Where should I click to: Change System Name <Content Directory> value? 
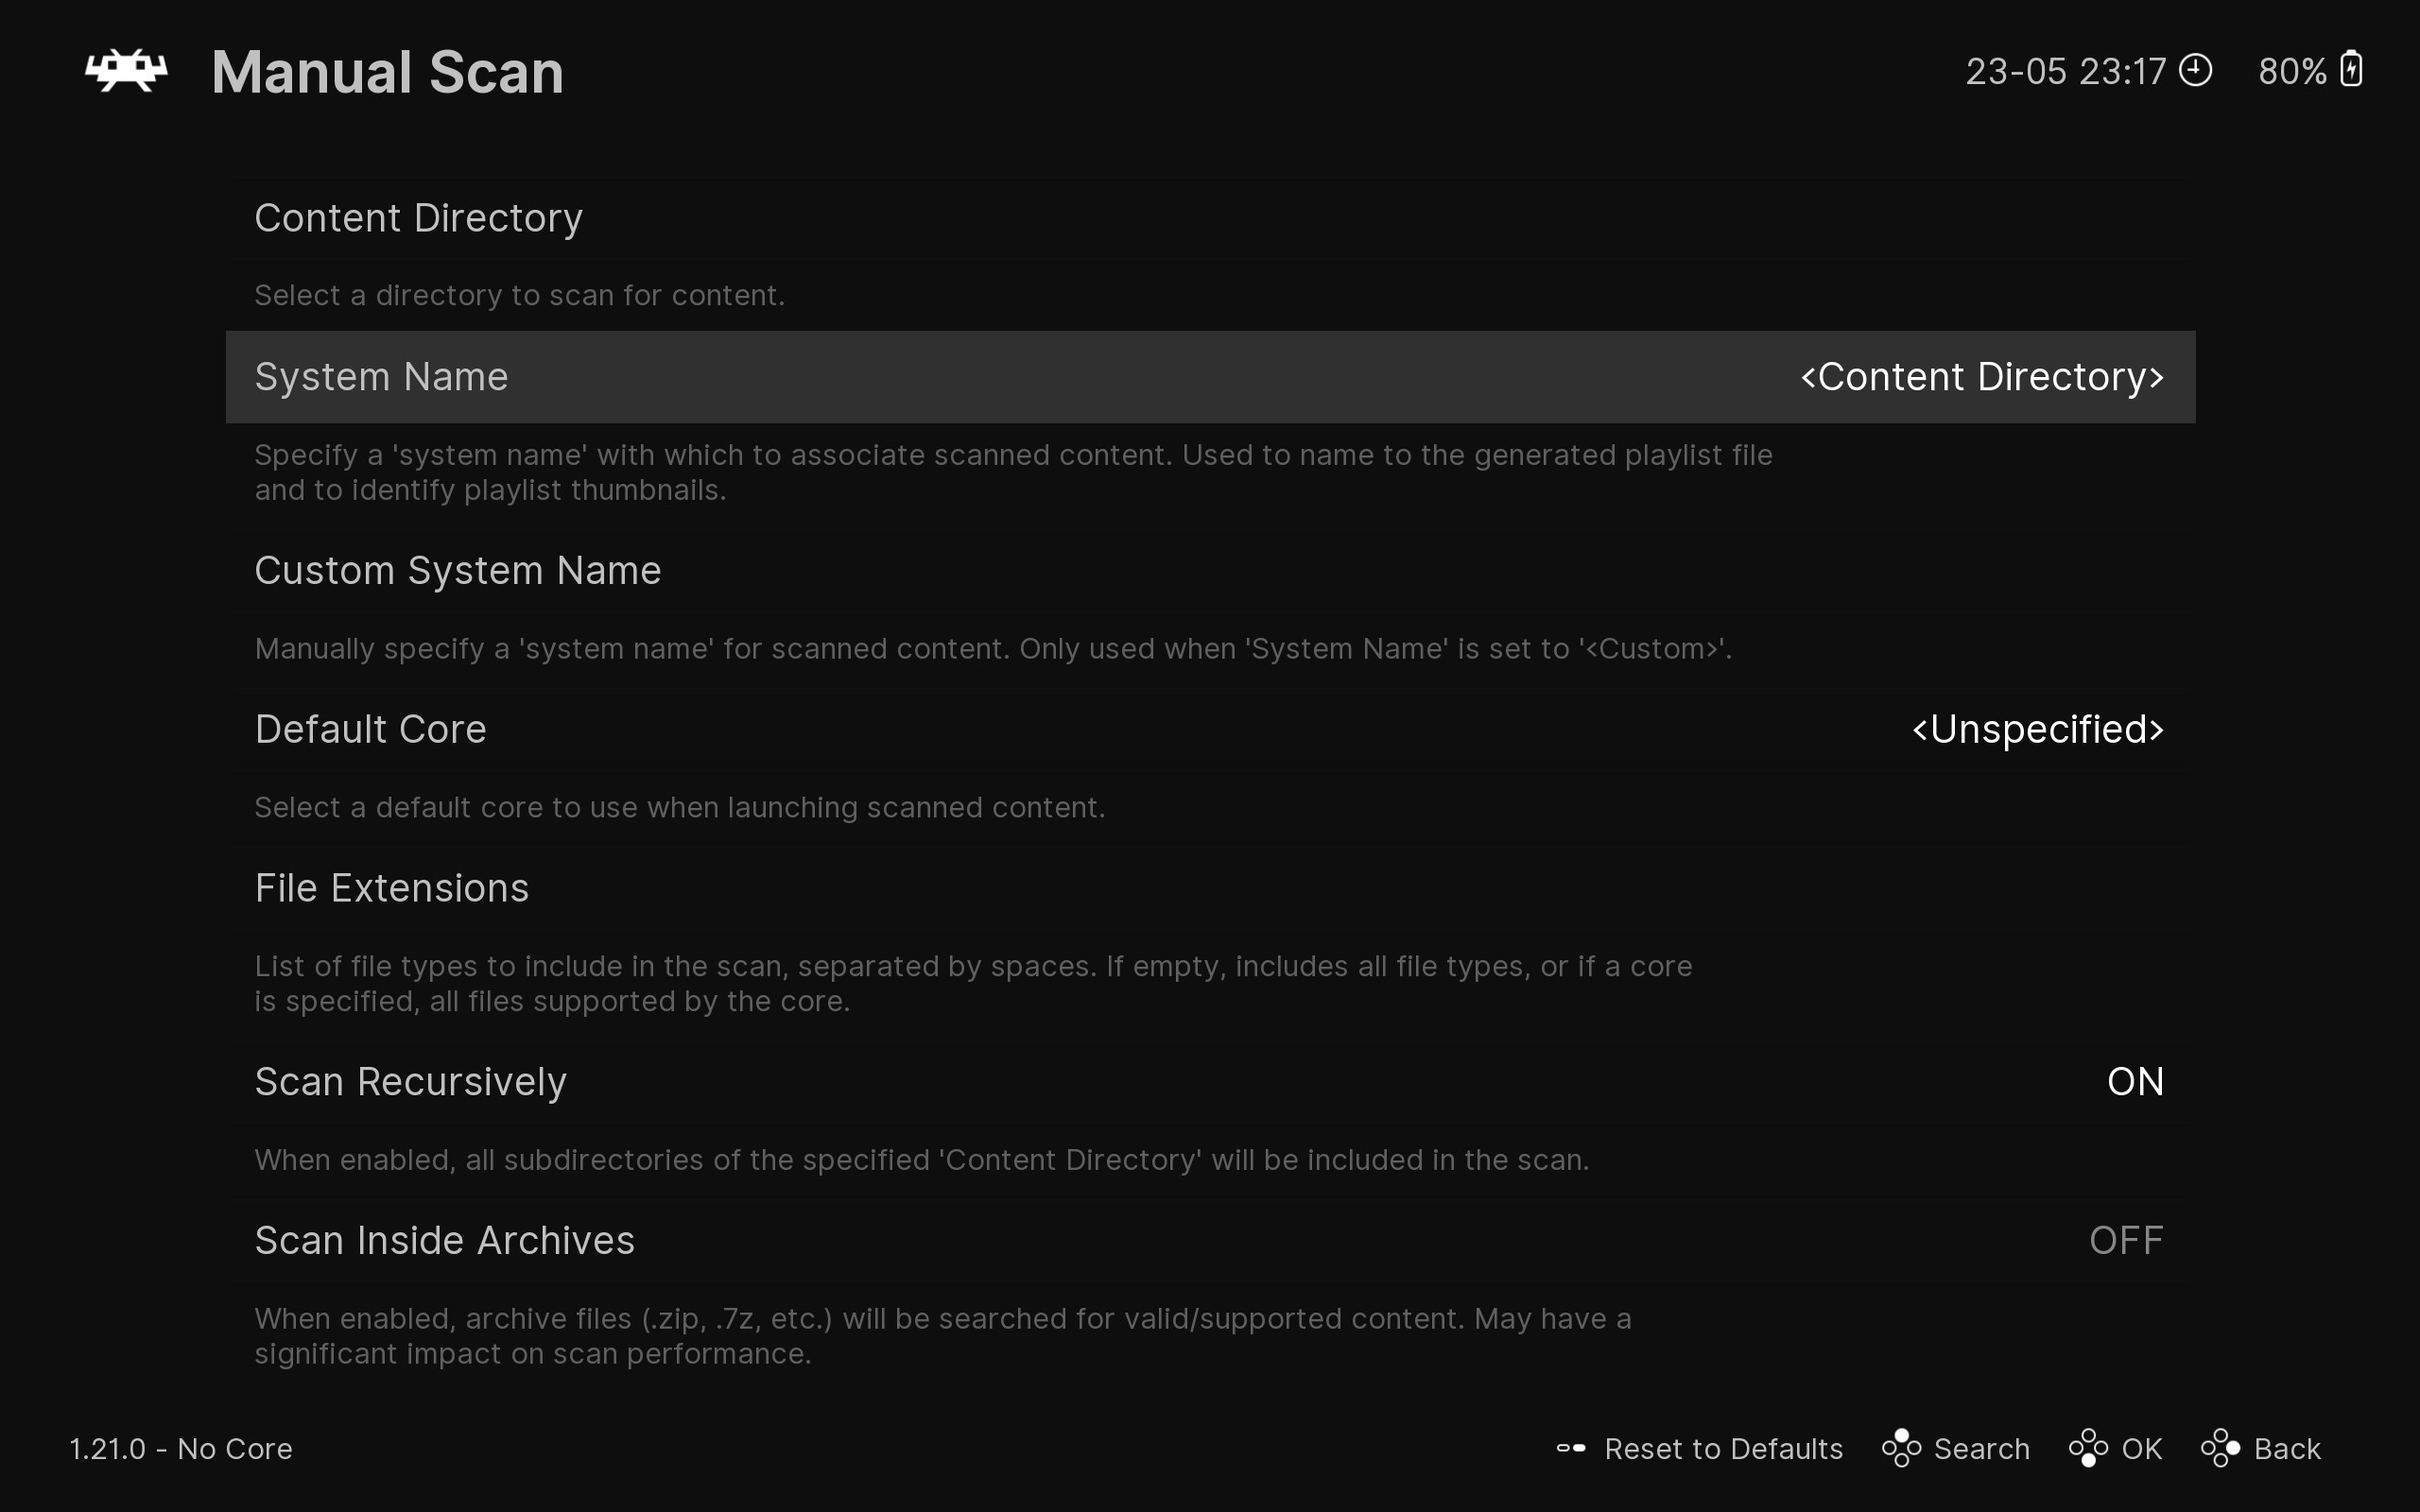pos(1982,377)
